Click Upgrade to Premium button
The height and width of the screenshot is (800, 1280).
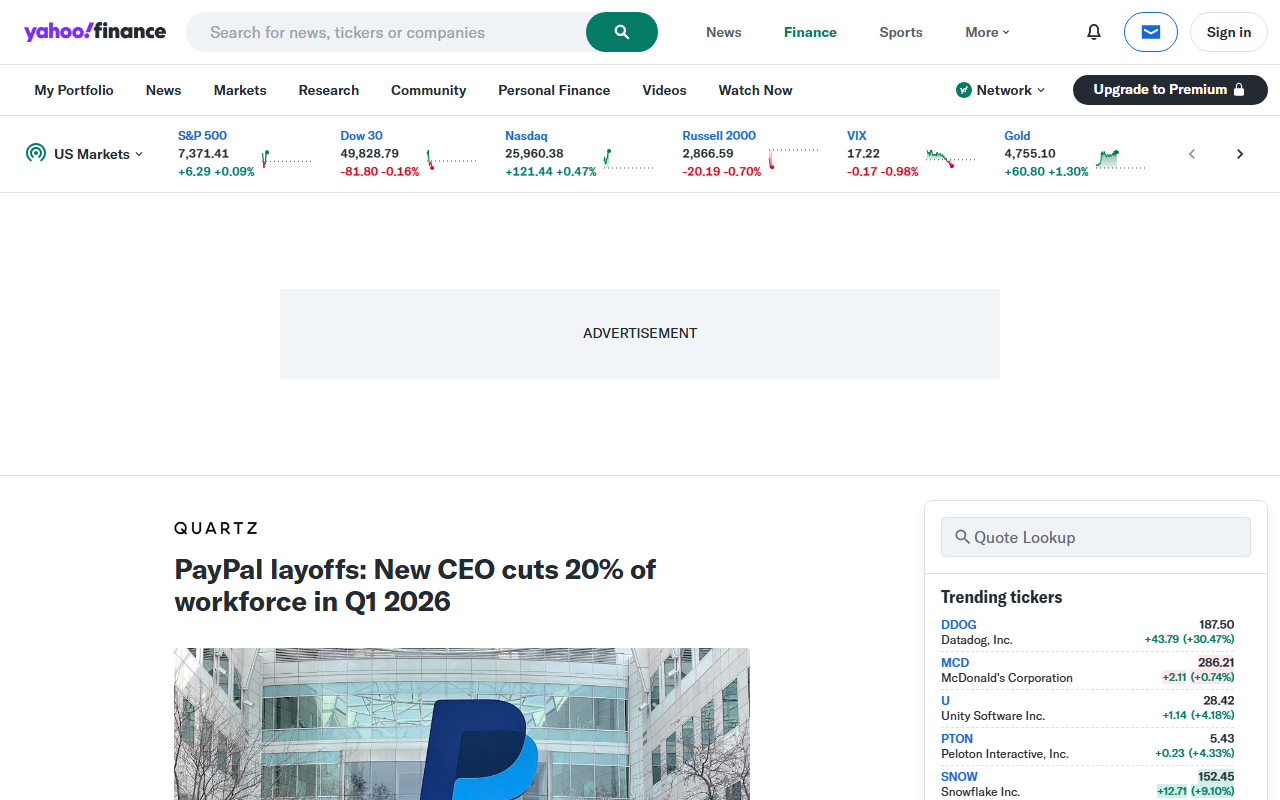(x=1170, y=90)
